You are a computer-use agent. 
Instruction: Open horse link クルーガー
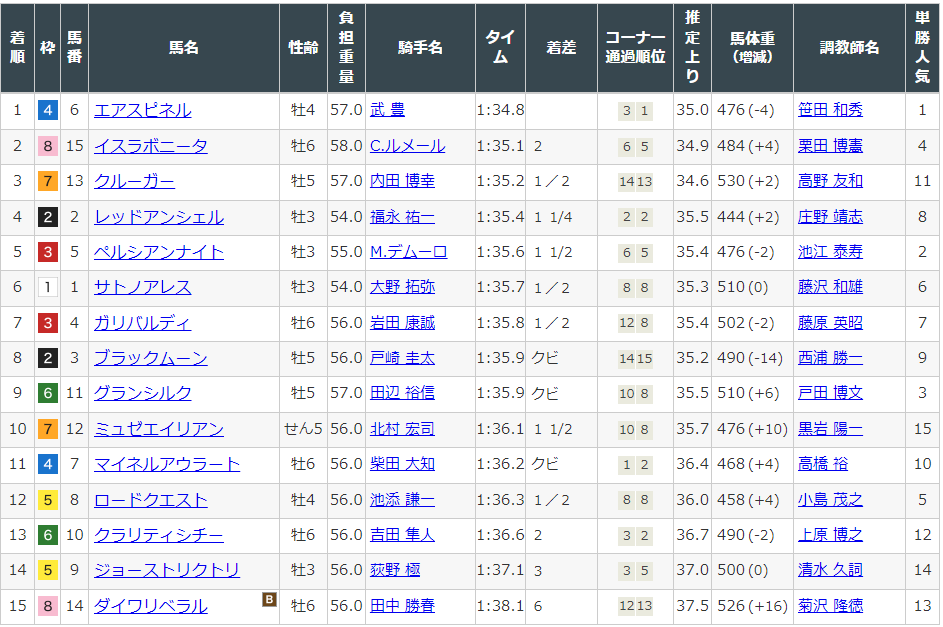pyautogui.click(x=134, y=181)
